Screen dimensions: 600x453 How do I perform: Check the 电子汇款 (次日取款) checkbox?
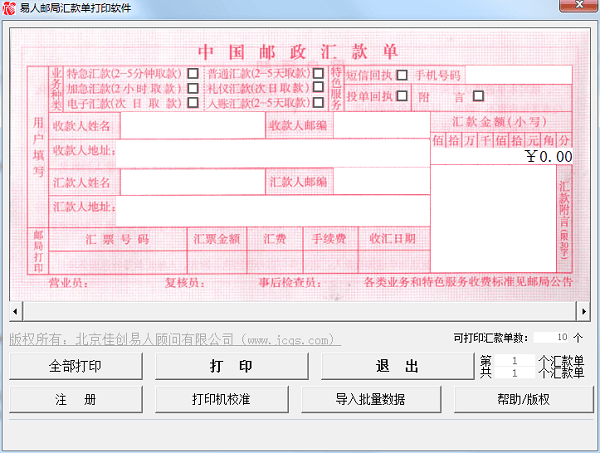click(193, 103)
